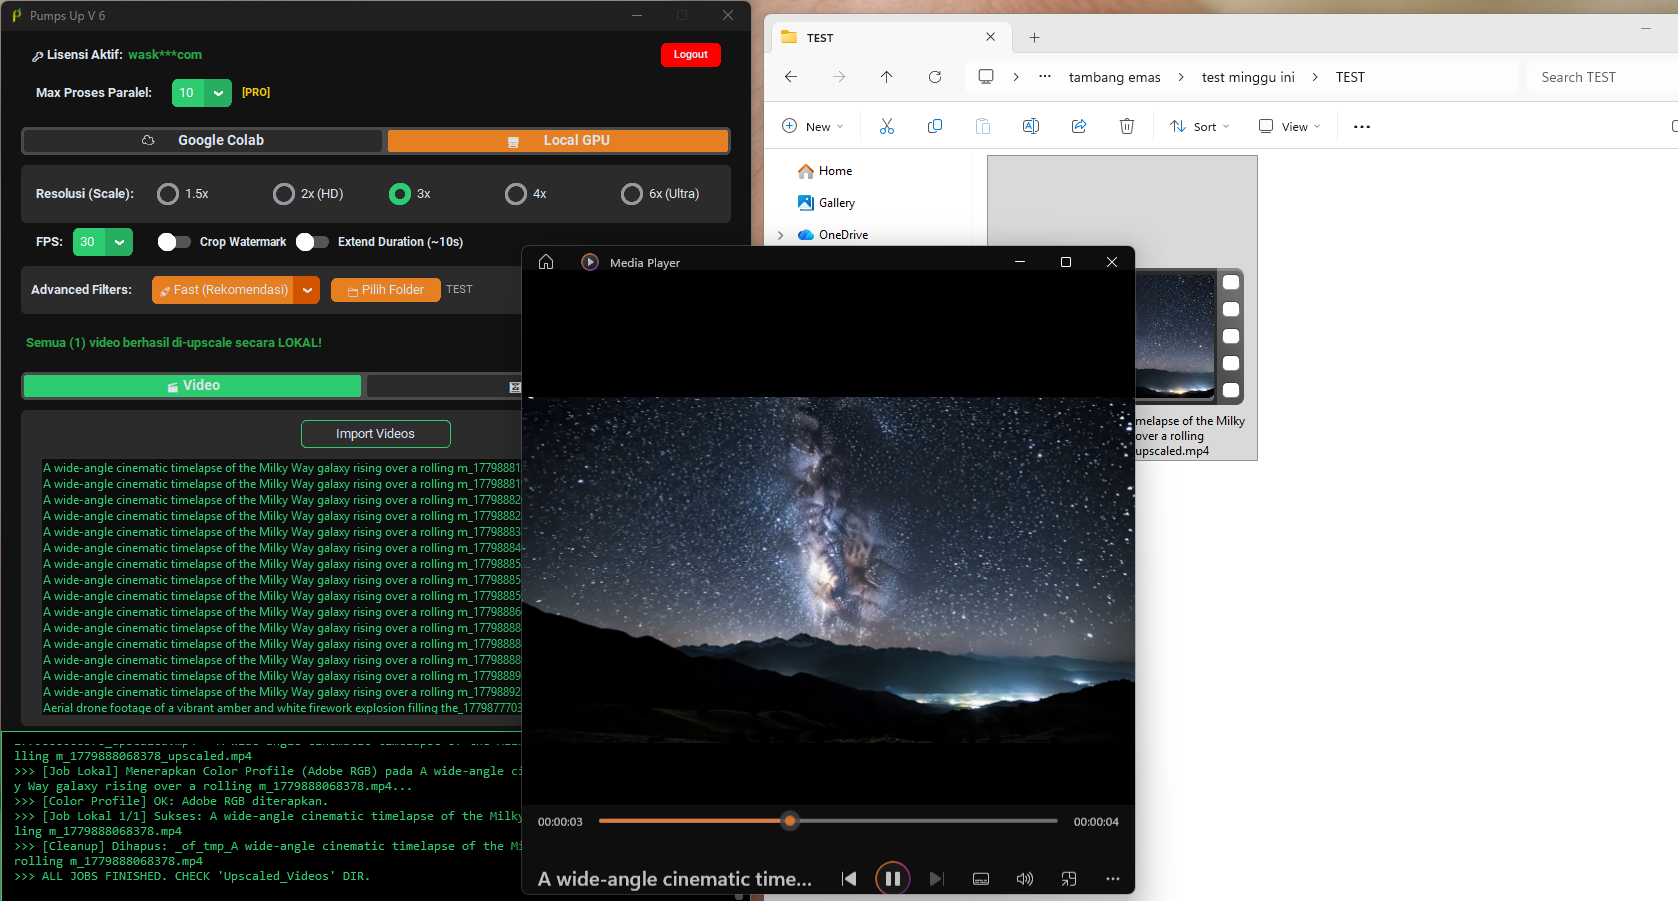
Task: Close the TEST tab in File Explorer
Action: [x=991, y=37]
